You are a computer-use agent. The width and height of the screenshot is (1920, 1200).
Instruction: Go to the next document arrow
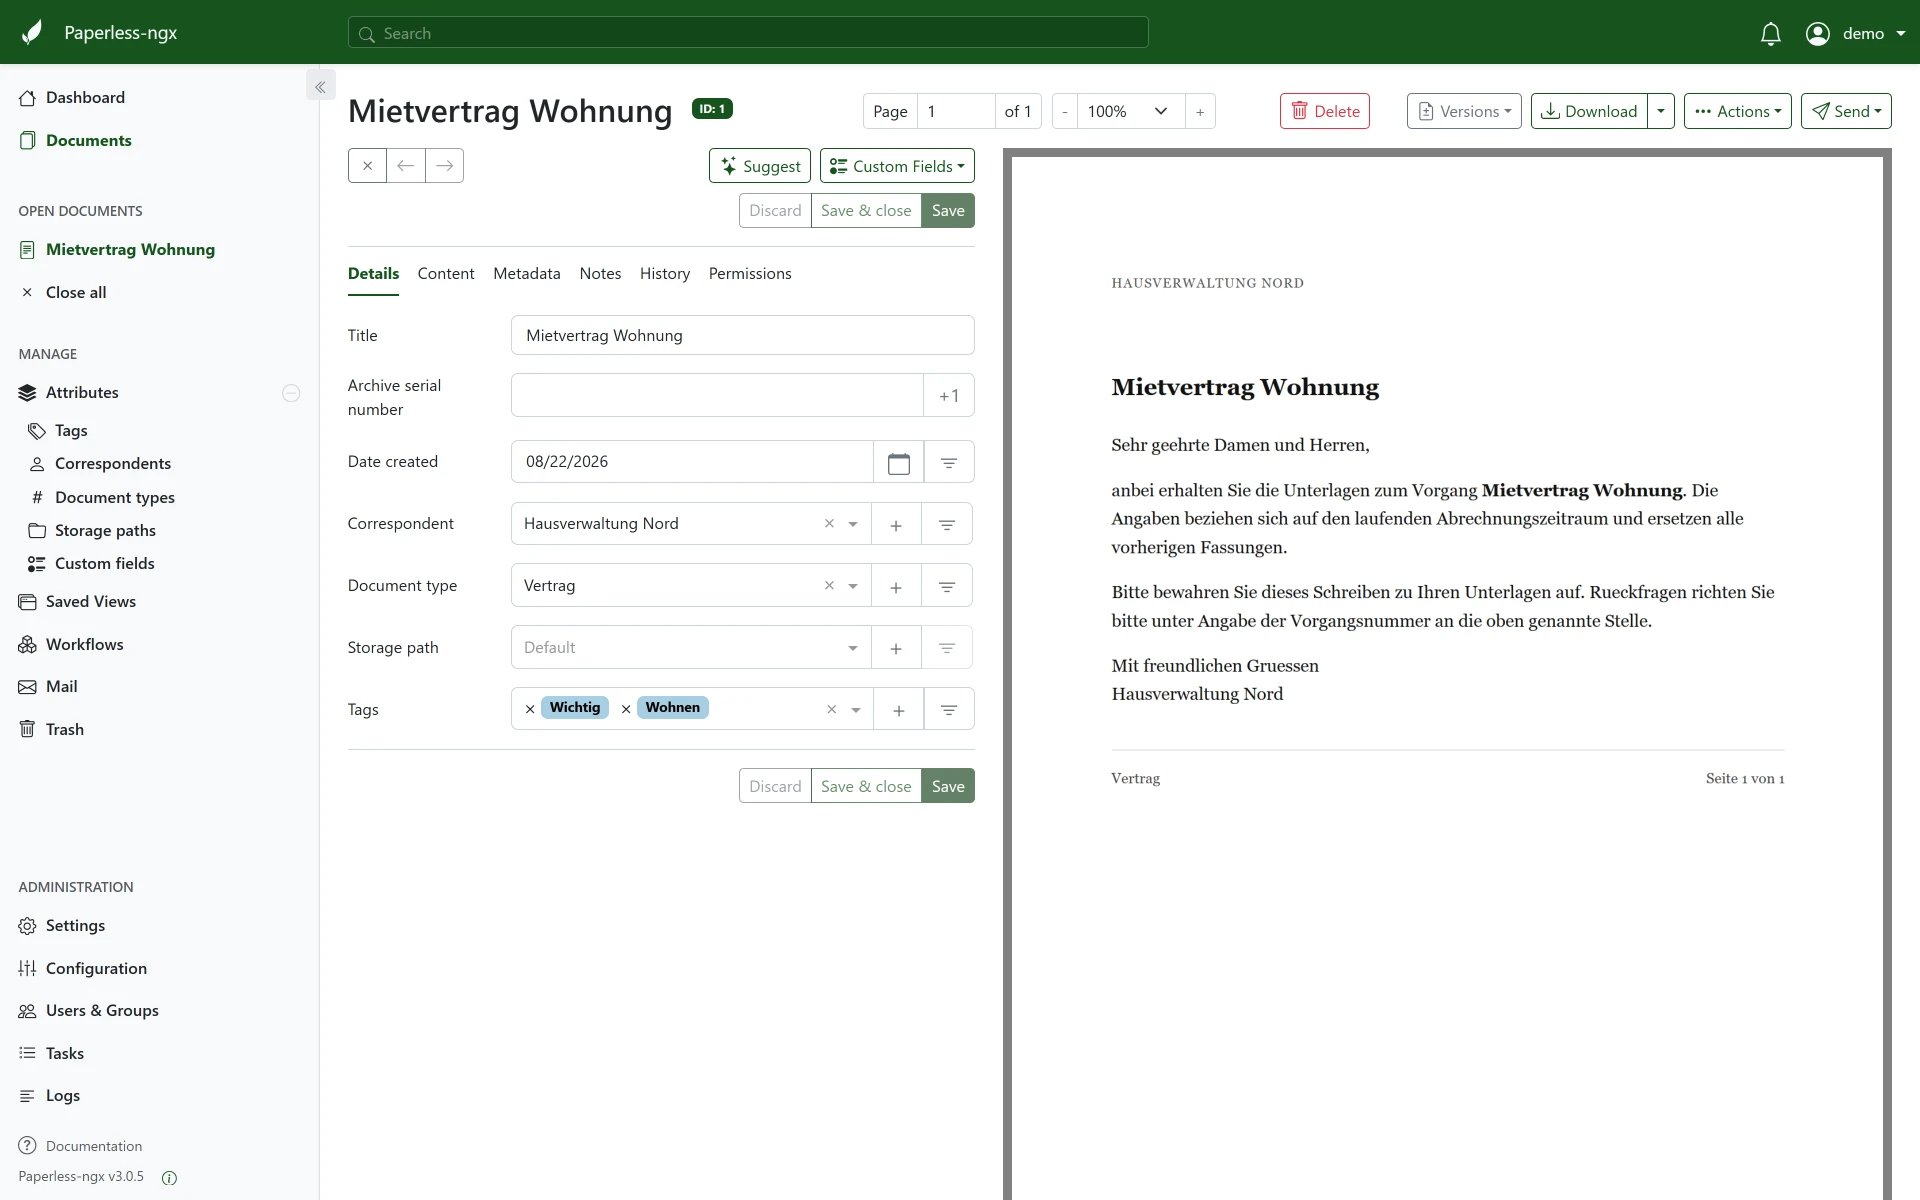pos(444,166)
